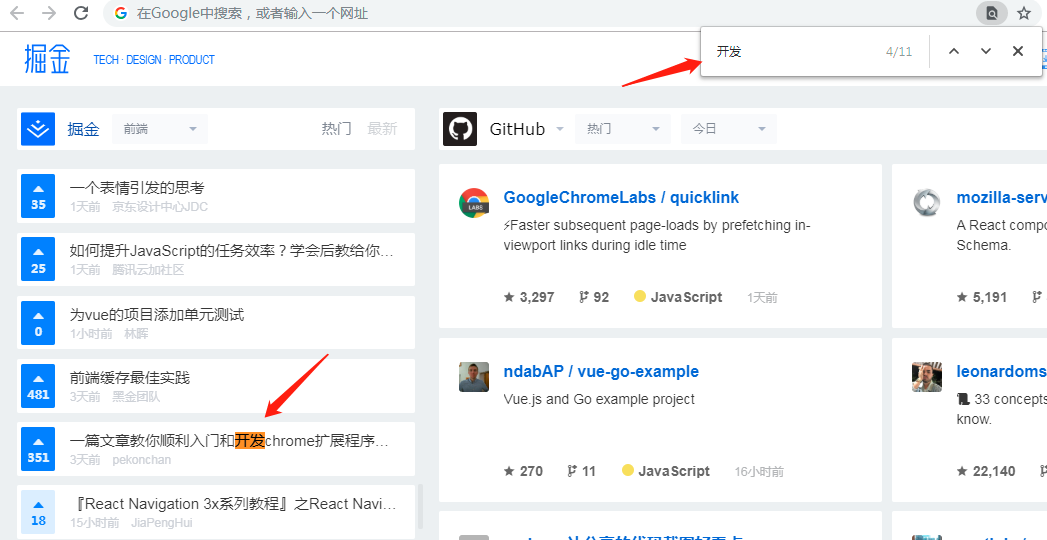Upvote the 为vue的项目添加单元测试 article
The height and width of the screenshot is (540, 1047).
point(38,323)
